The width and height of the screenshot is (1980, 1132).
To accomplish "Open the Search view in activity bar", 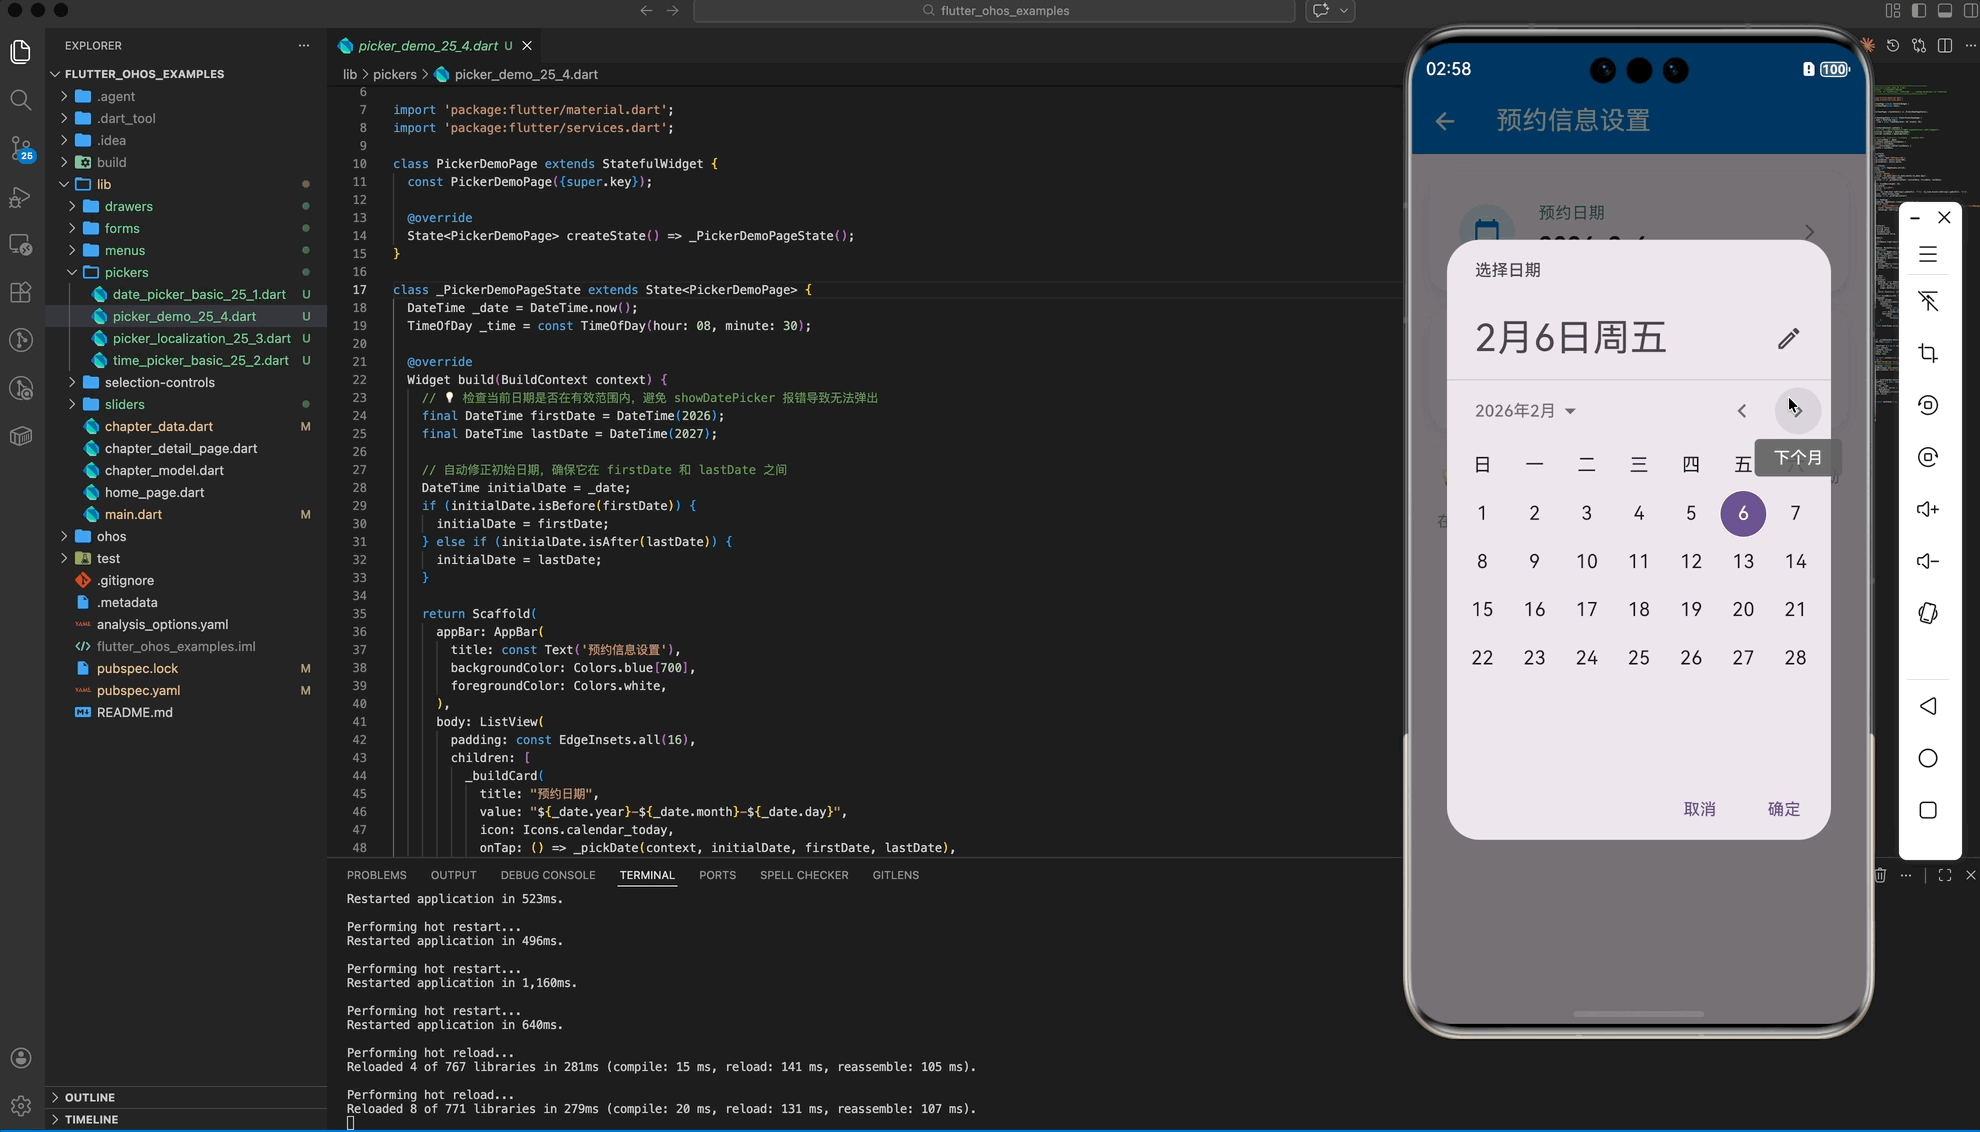I will click(x=21, y=100).
